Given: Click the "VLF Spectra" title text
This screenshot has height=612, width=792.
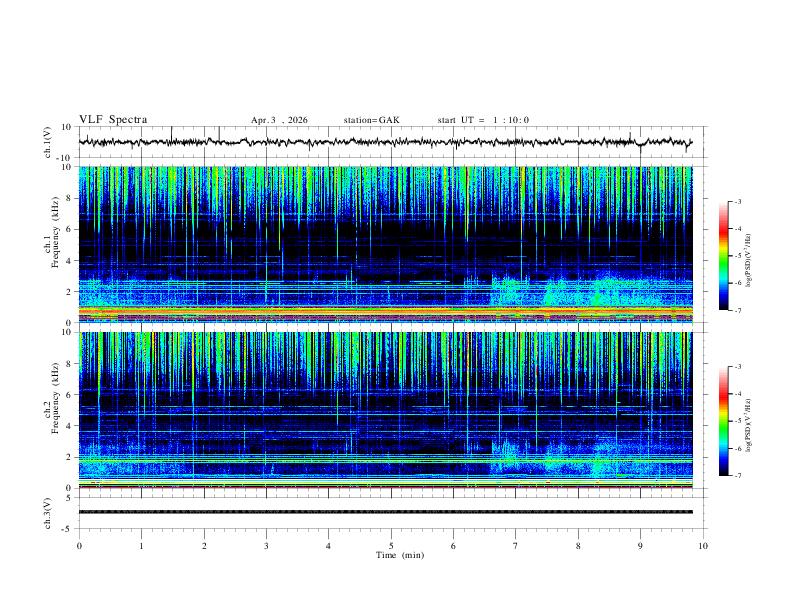Looking at the screenshot, I should (x=113, y=120).
